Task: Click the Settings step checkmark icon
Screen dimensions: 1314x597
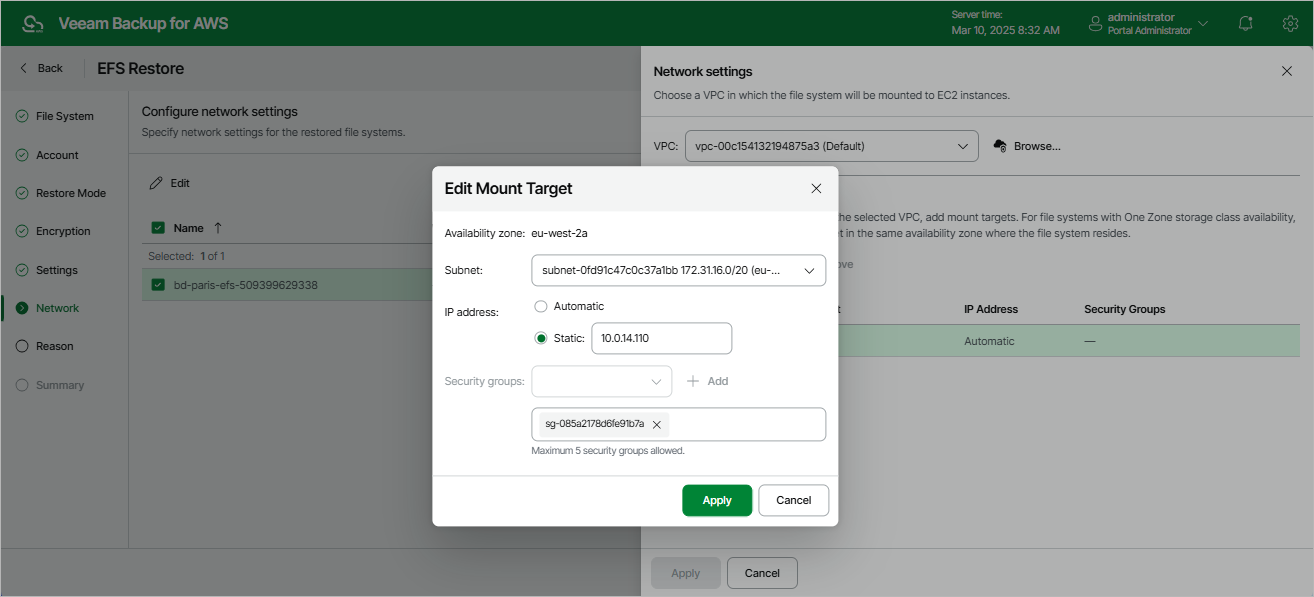Action: pos(22,270)
